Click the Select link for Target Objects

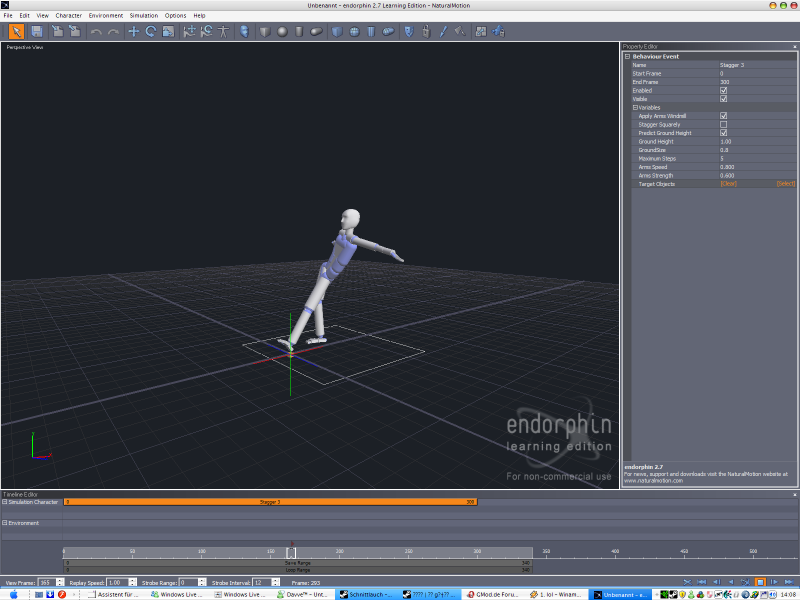click(786, 184)
